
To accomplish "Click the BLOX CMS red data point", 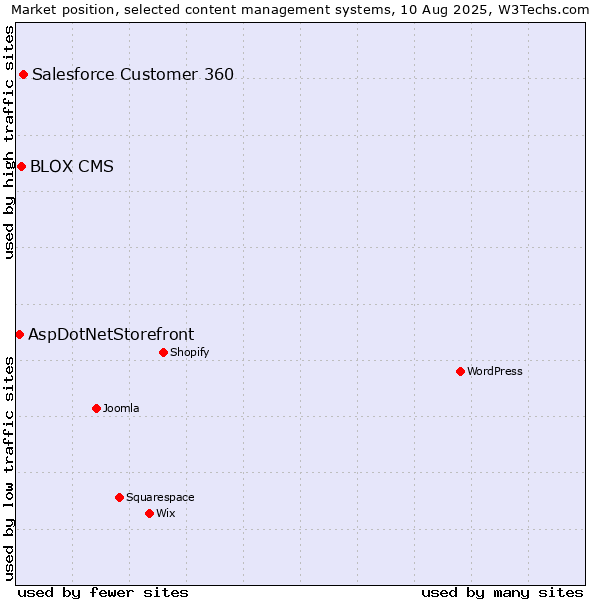I will pyautogui.click(x=21, y=166).
